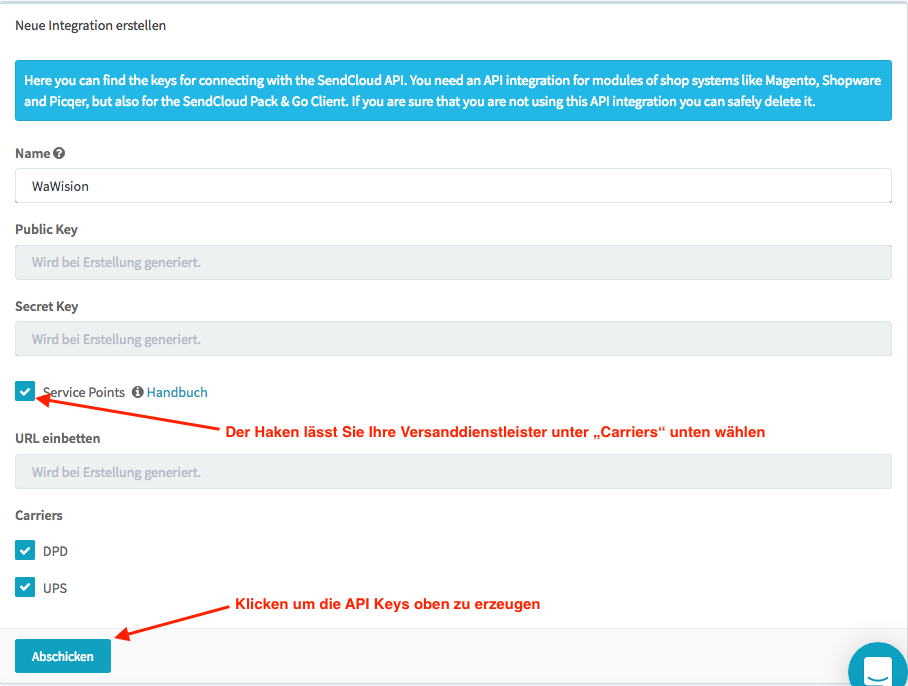Viewport: 908px width, 686px height.
Task: Click the UPS label text
Action: (56, 588)
